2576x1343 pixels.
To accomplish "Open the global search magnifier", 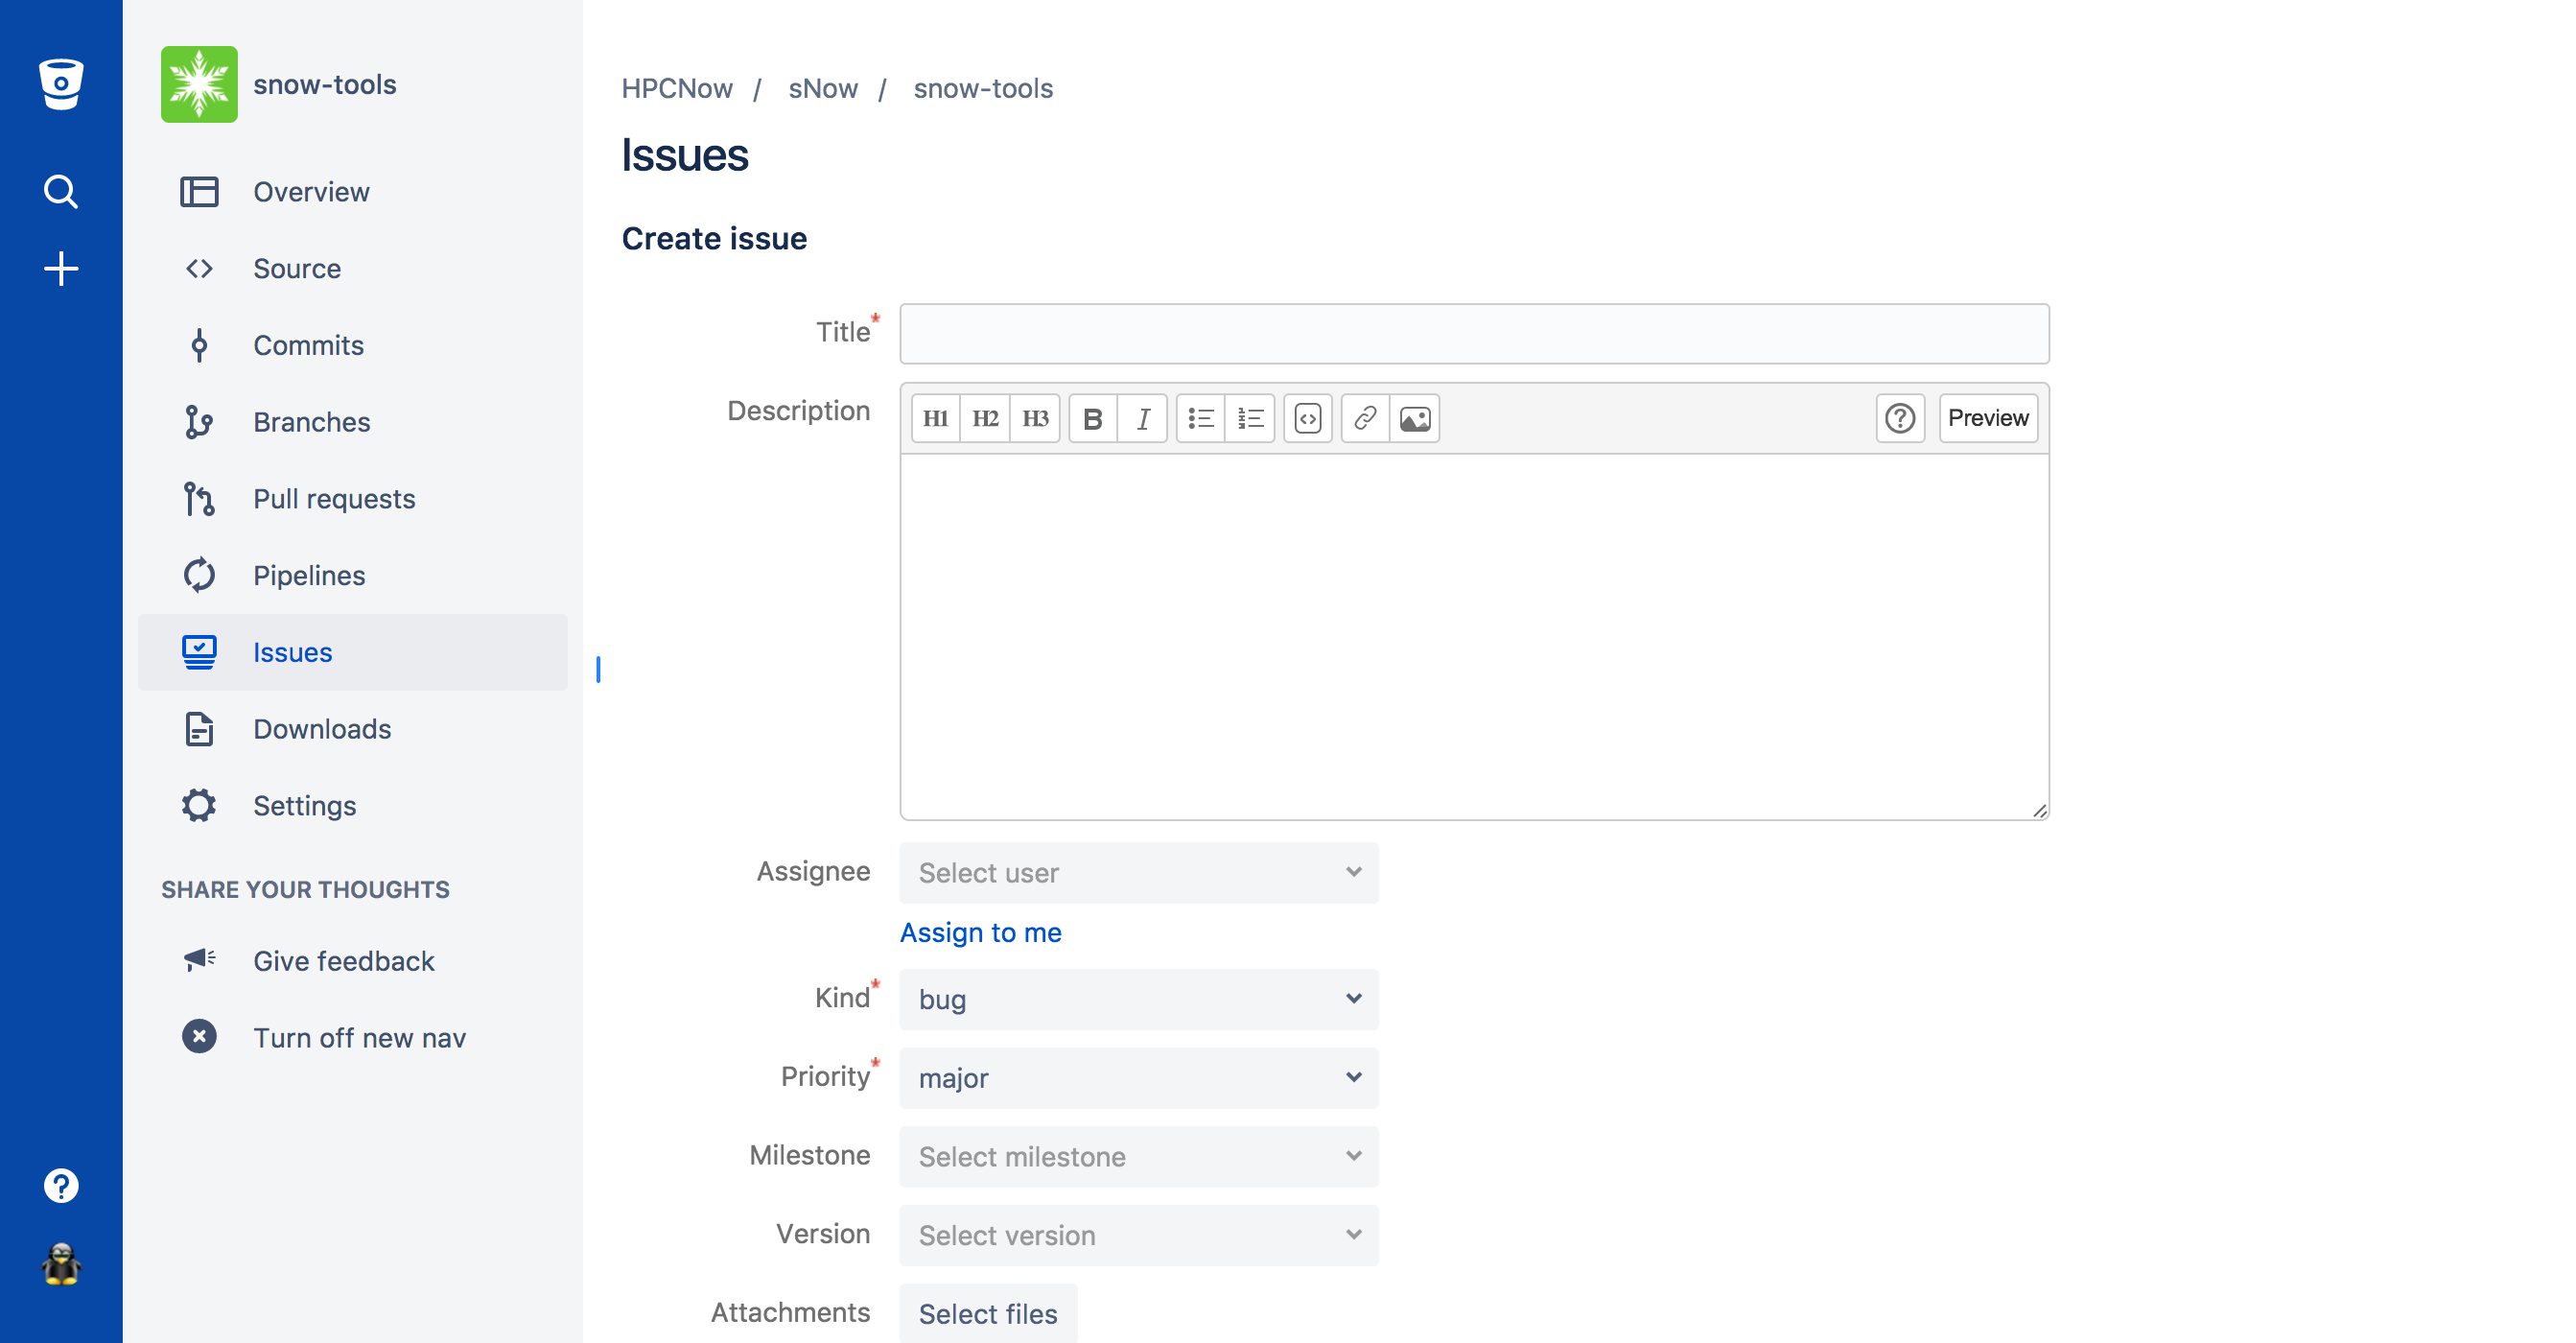I will point(61,191).
